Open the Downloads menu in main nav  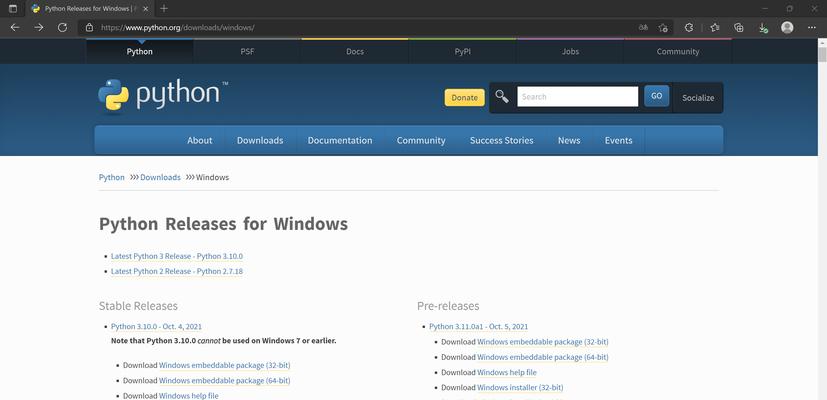coord(260,140)
